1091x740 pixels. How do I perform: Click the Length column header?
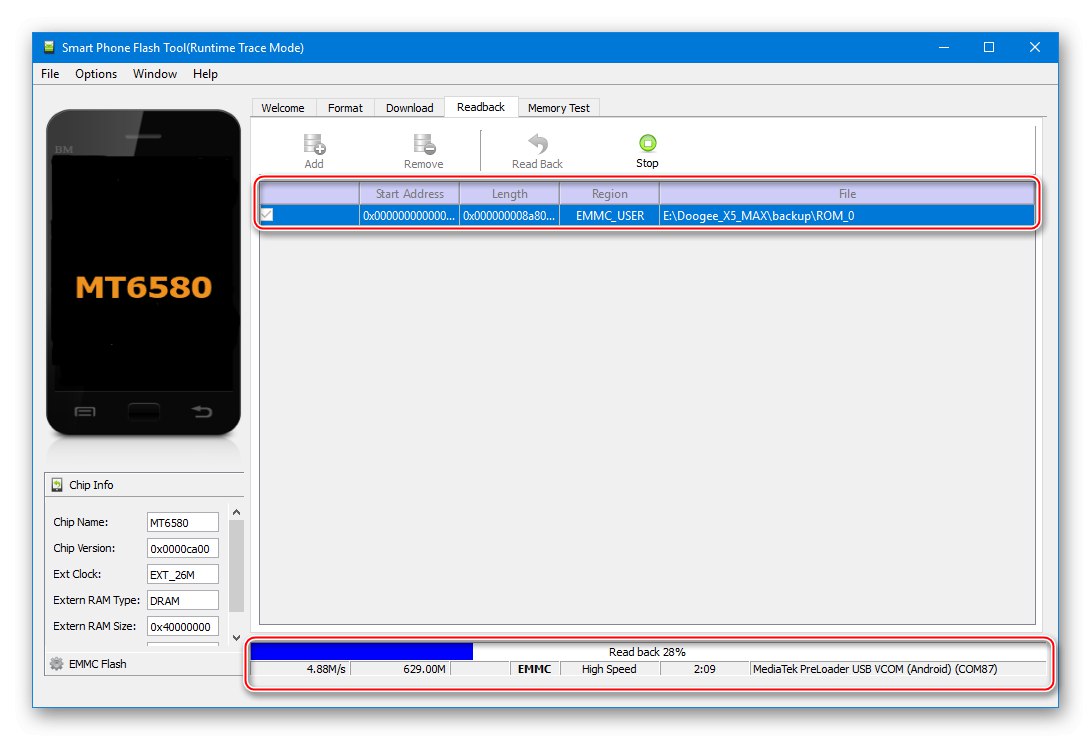tap(509, 193)
